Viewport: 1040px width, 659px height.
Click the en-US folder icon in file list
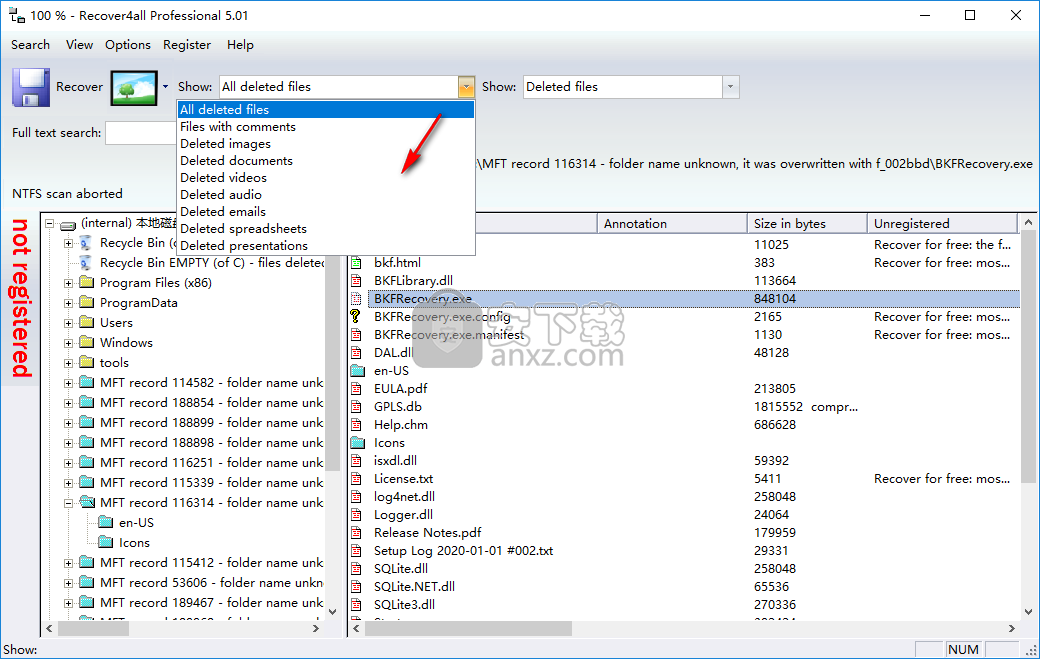(x=358, y=371)
